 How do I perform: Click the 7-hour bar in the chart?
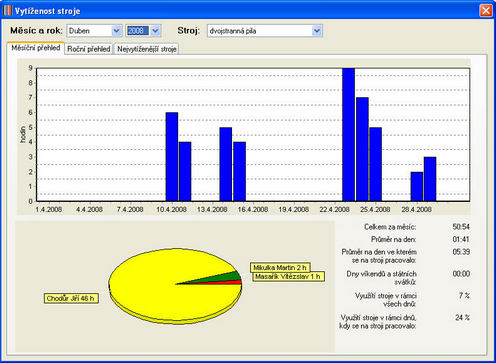362,149
